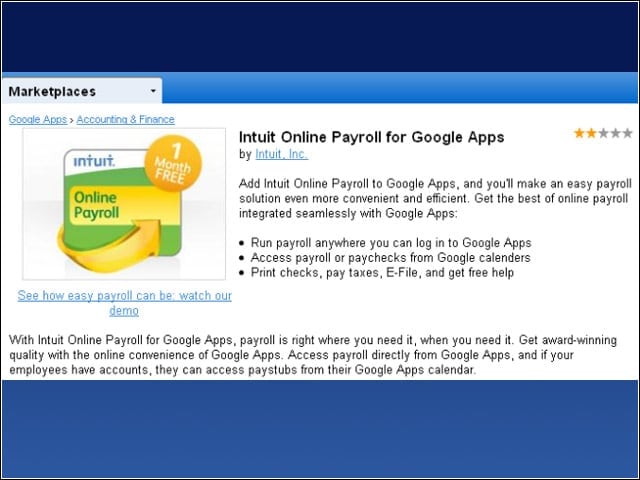
Task: Open the Marketplaces dropdown tab
Action: click(x=82, y=91)
